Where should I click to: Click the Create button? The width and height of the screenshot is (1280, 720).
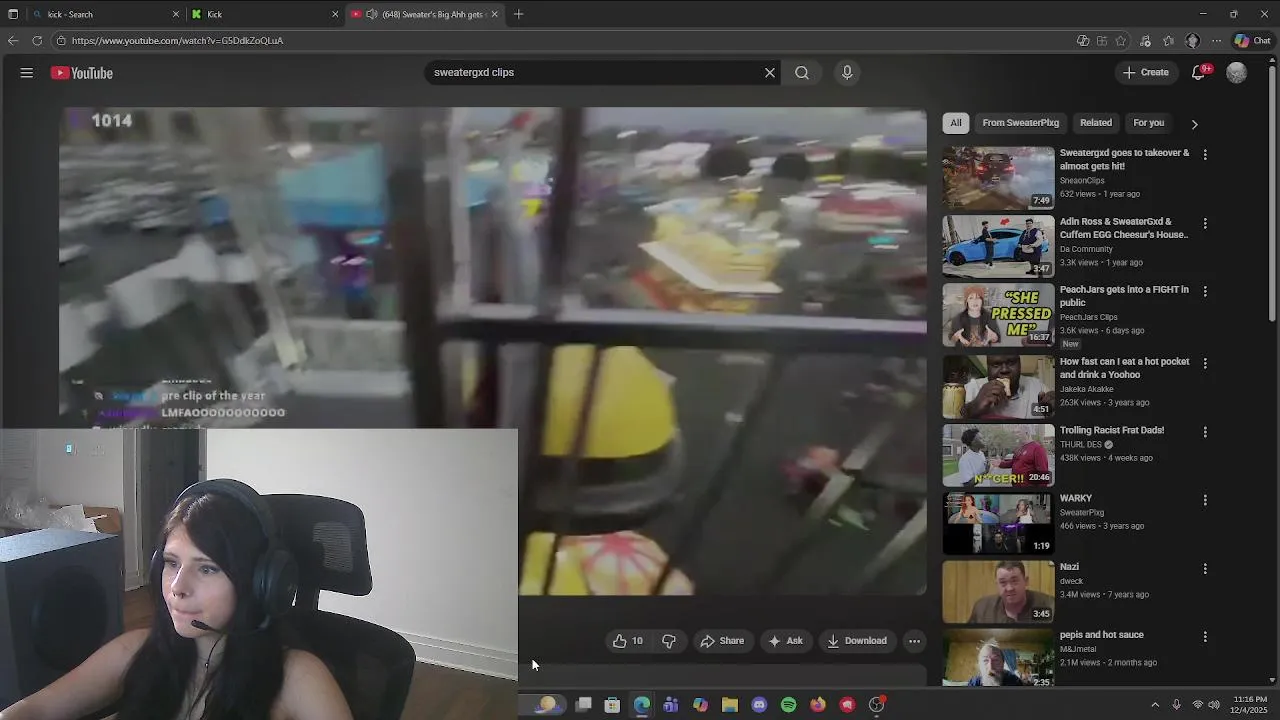(x=1146, y=72)
